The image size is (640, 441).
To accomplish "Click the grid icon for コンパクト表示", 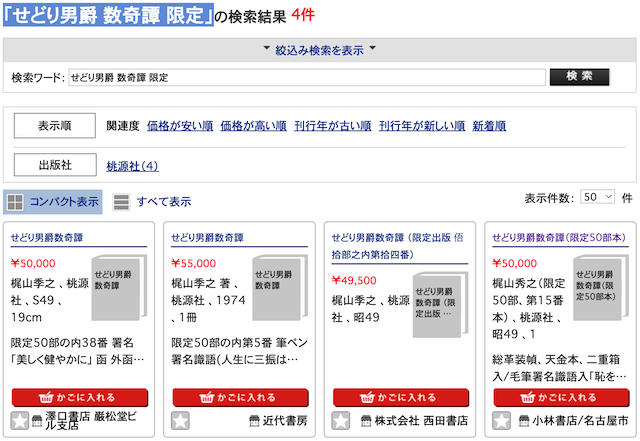I will [15, 202].
